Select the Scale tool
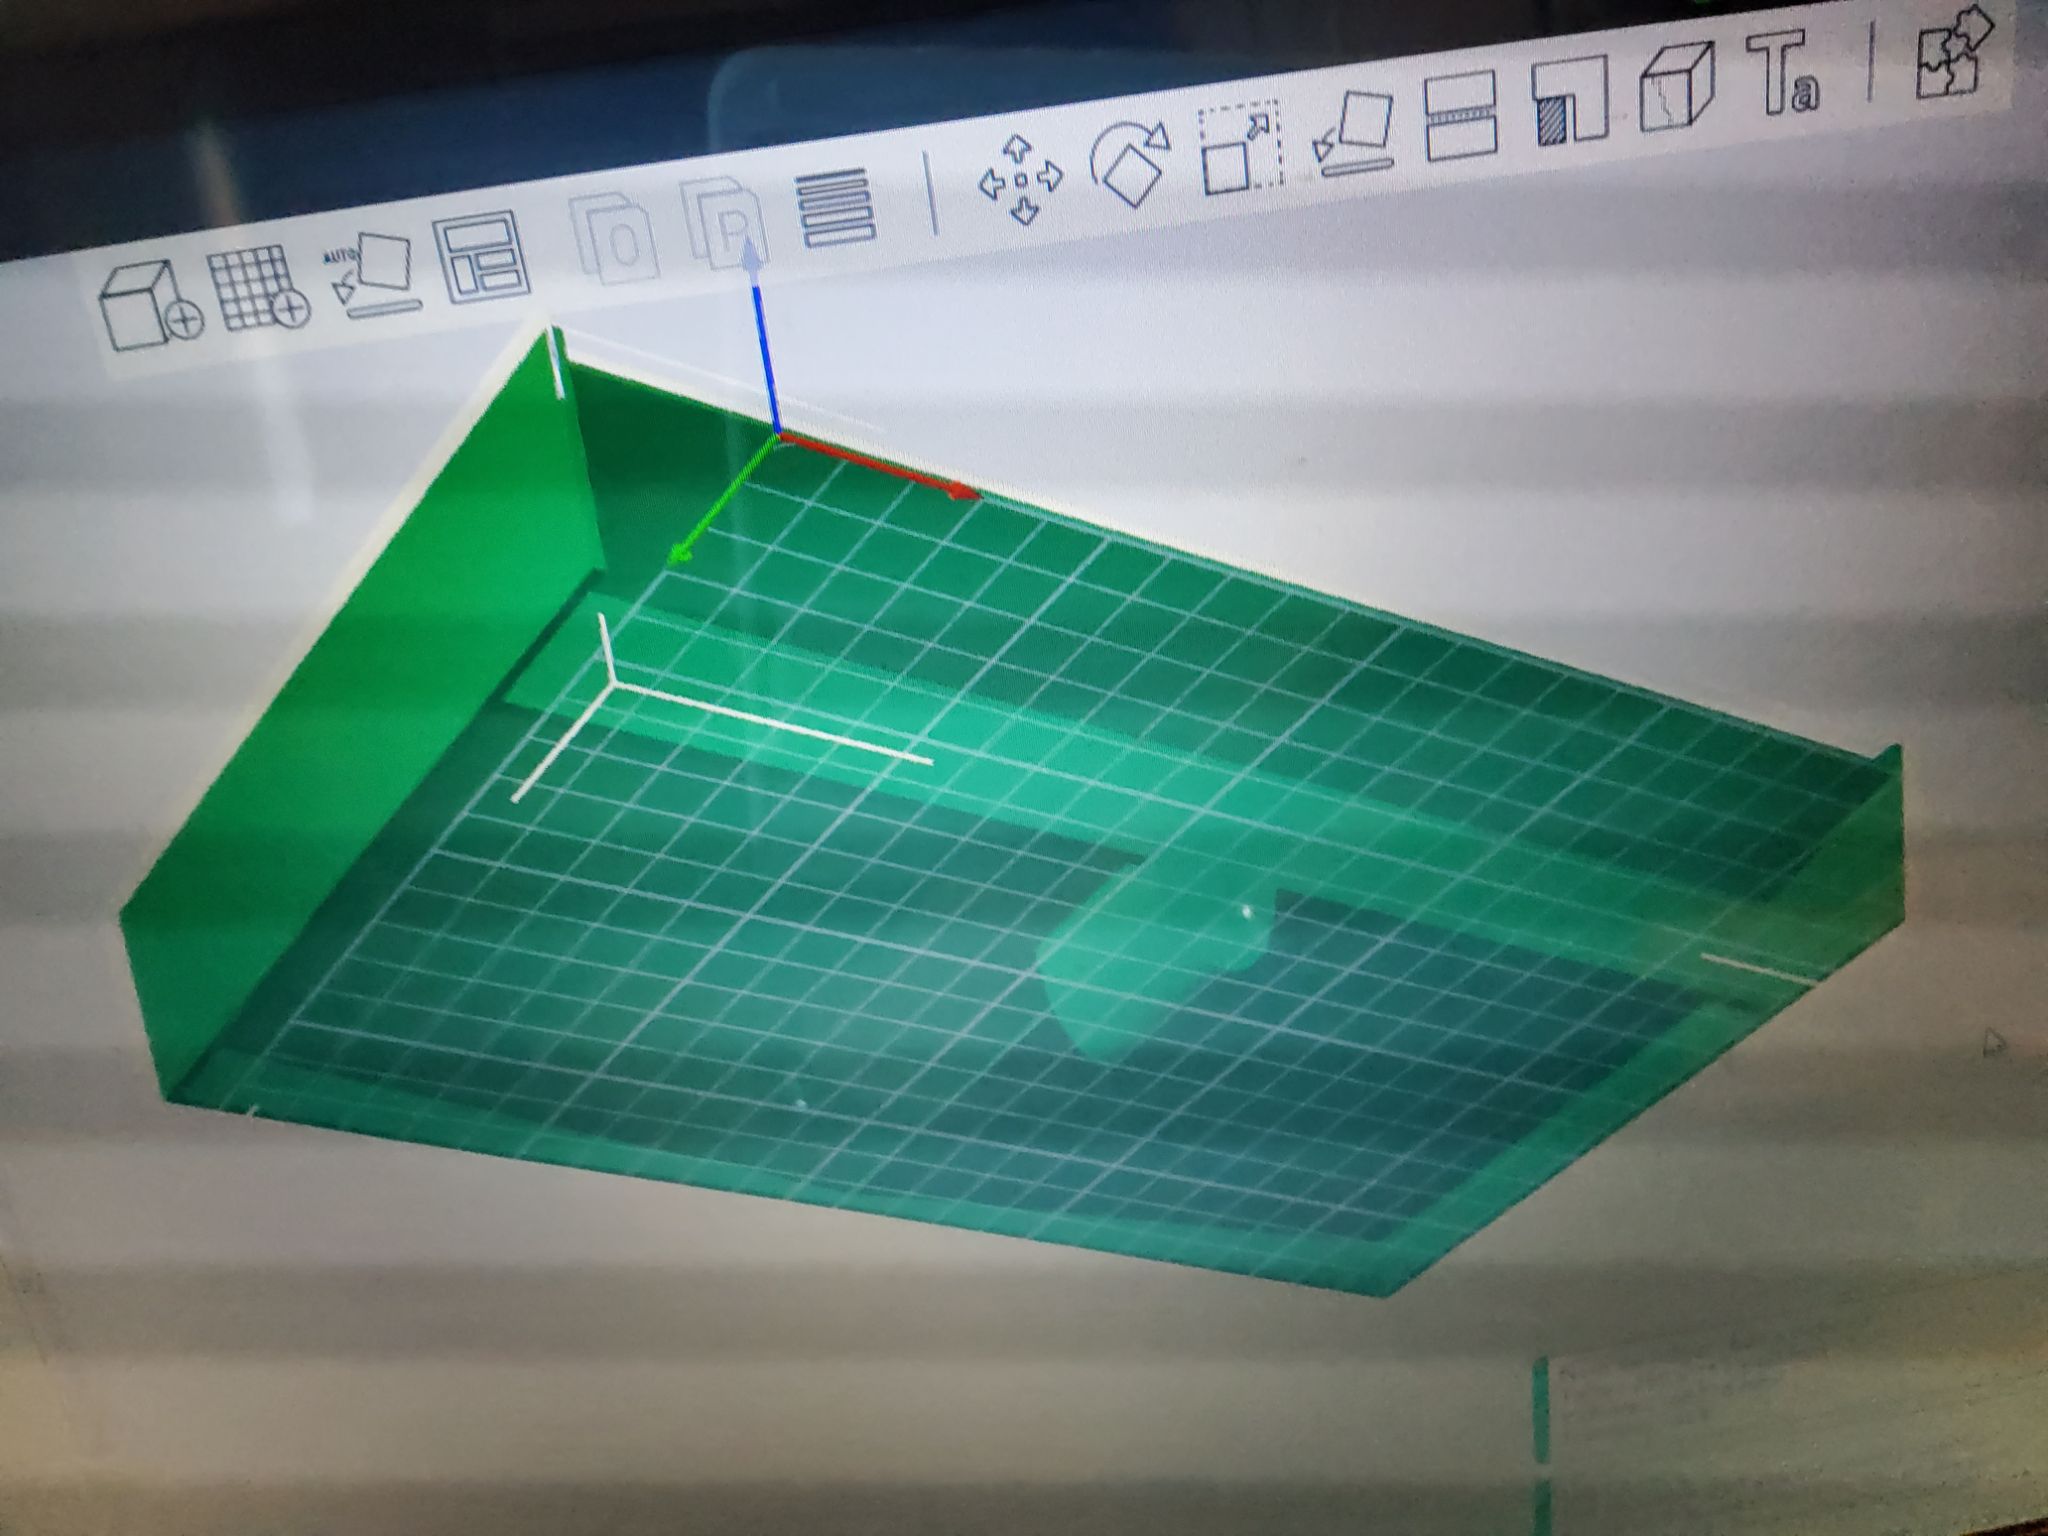This screenshot has height=1536, width=2048. click(1240, 147)
